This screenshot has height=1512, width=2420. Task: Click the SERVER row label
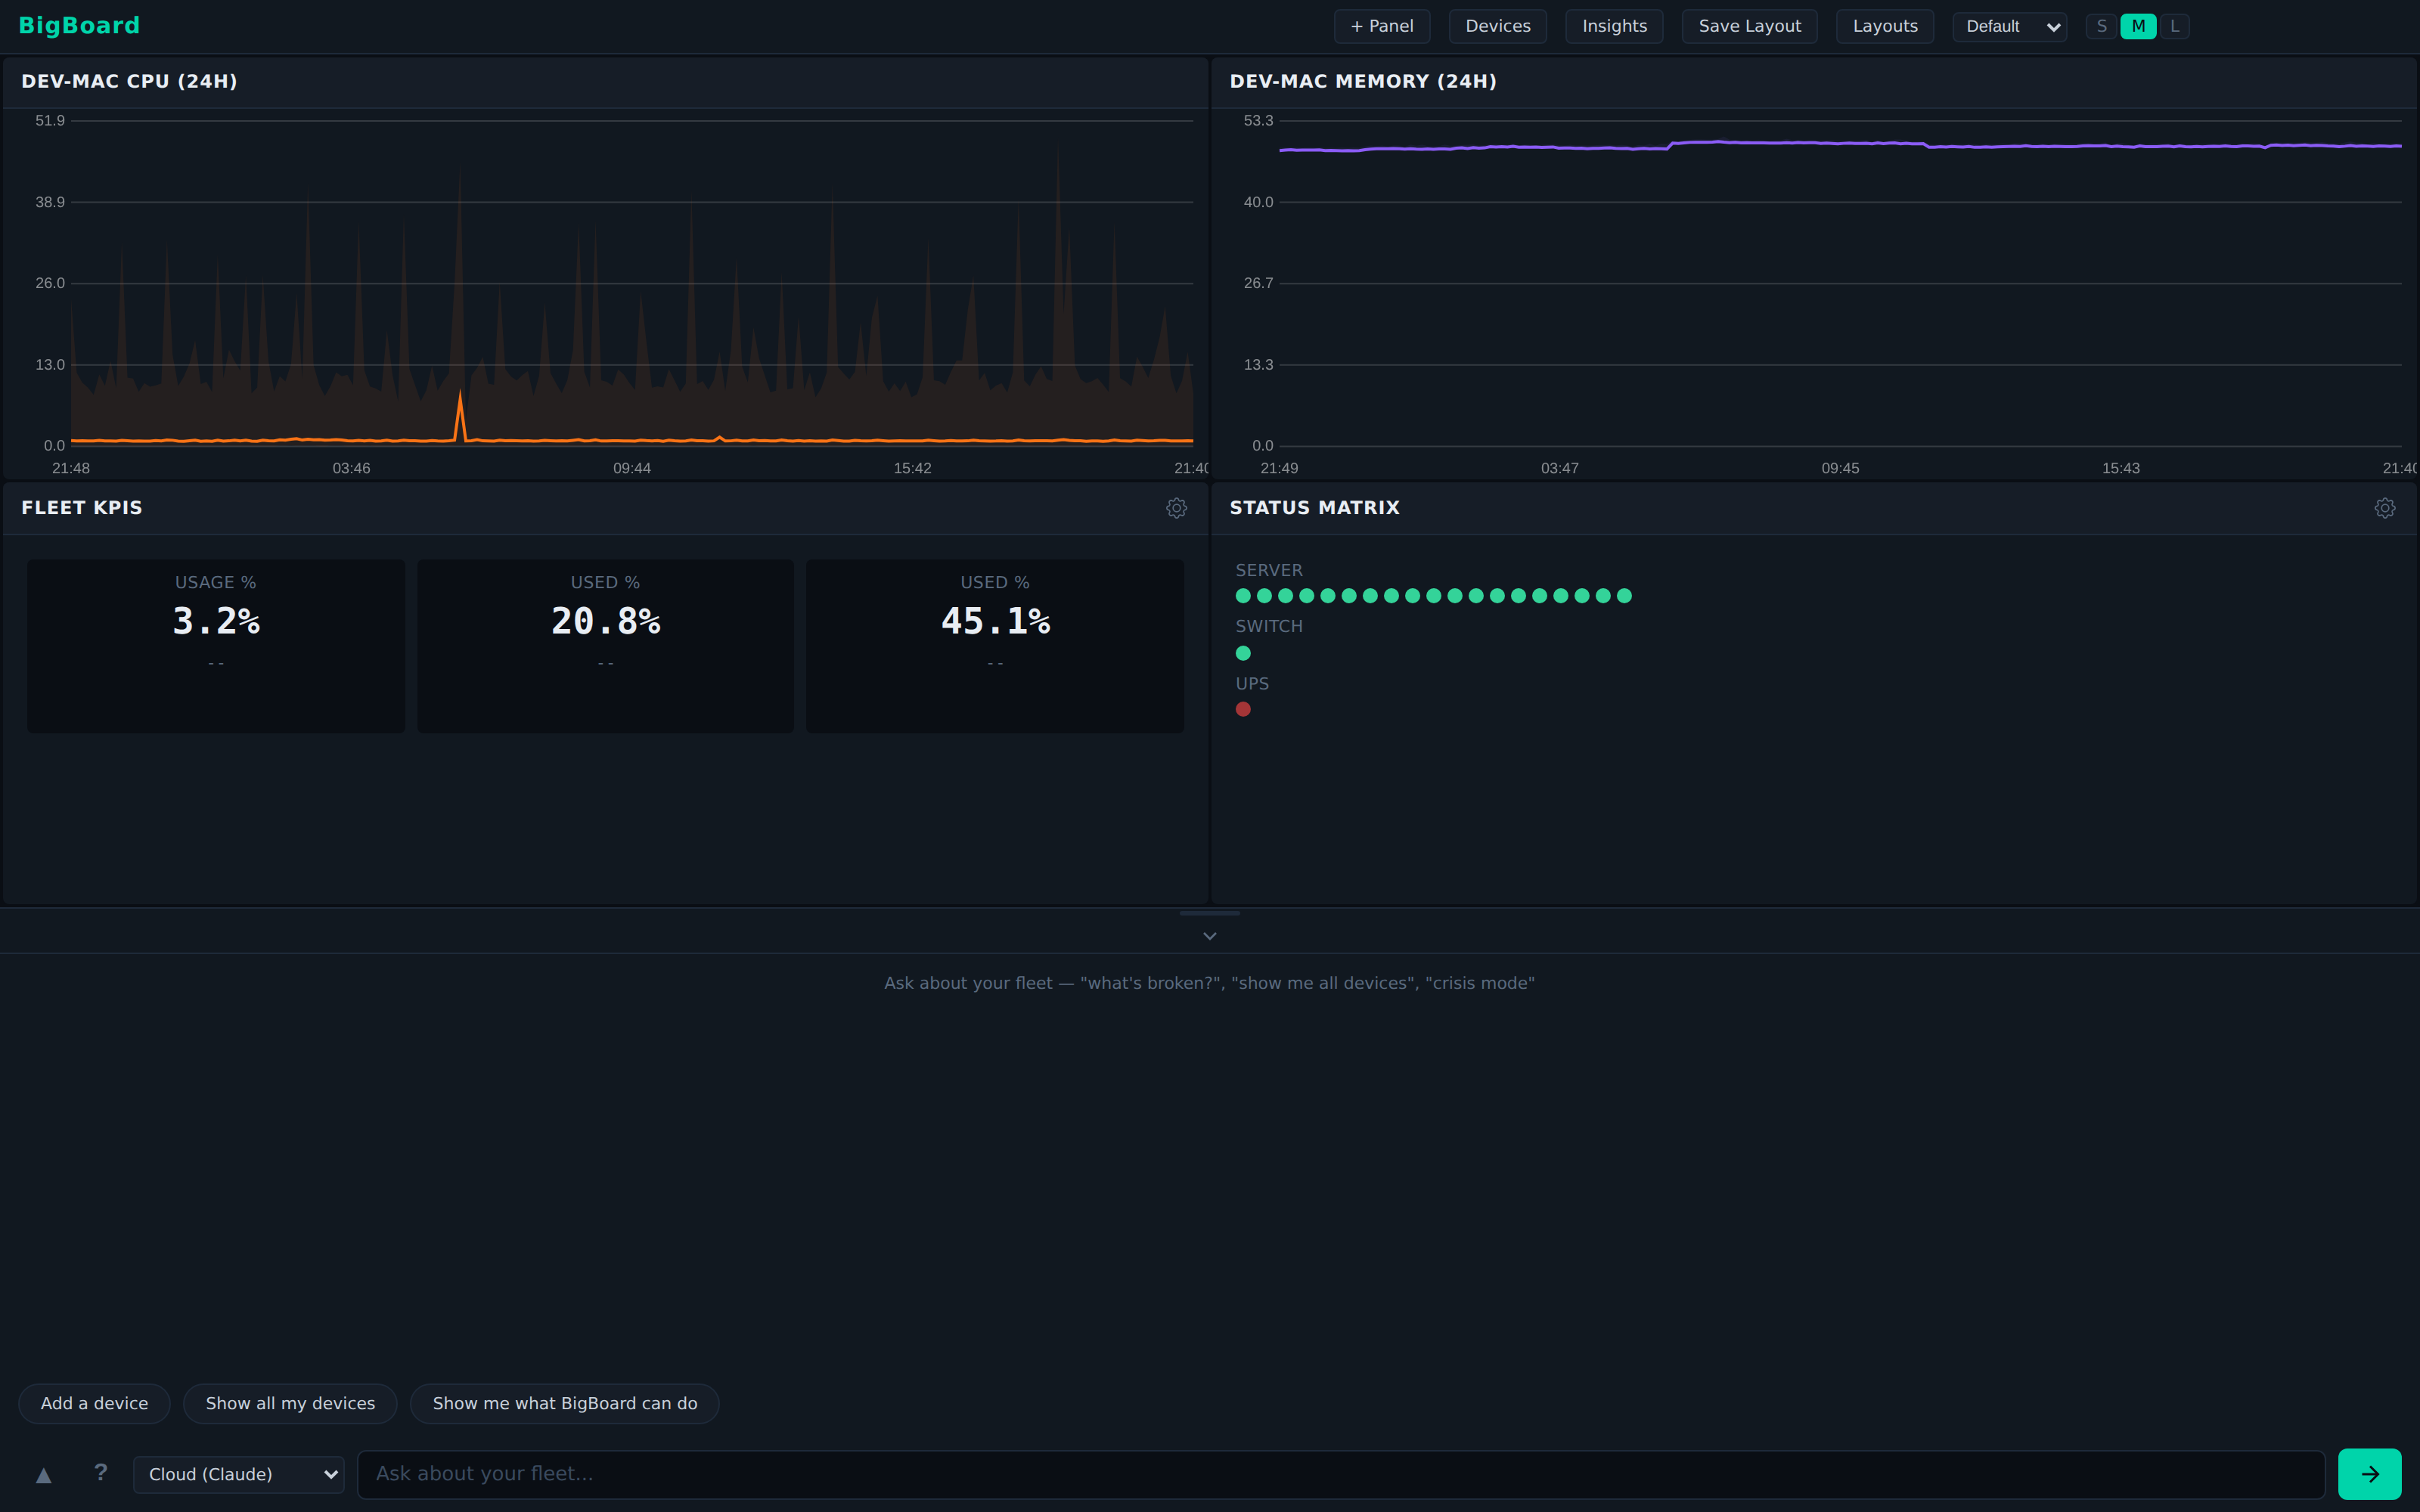click(x=1268, y=570)
